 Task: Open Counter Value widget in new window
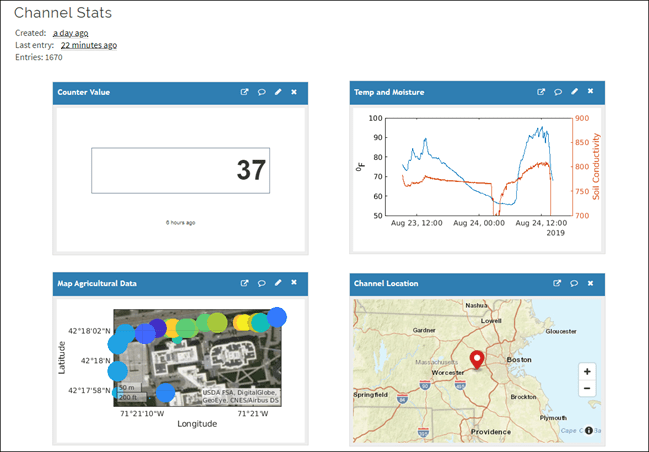[x=245, y=92]
